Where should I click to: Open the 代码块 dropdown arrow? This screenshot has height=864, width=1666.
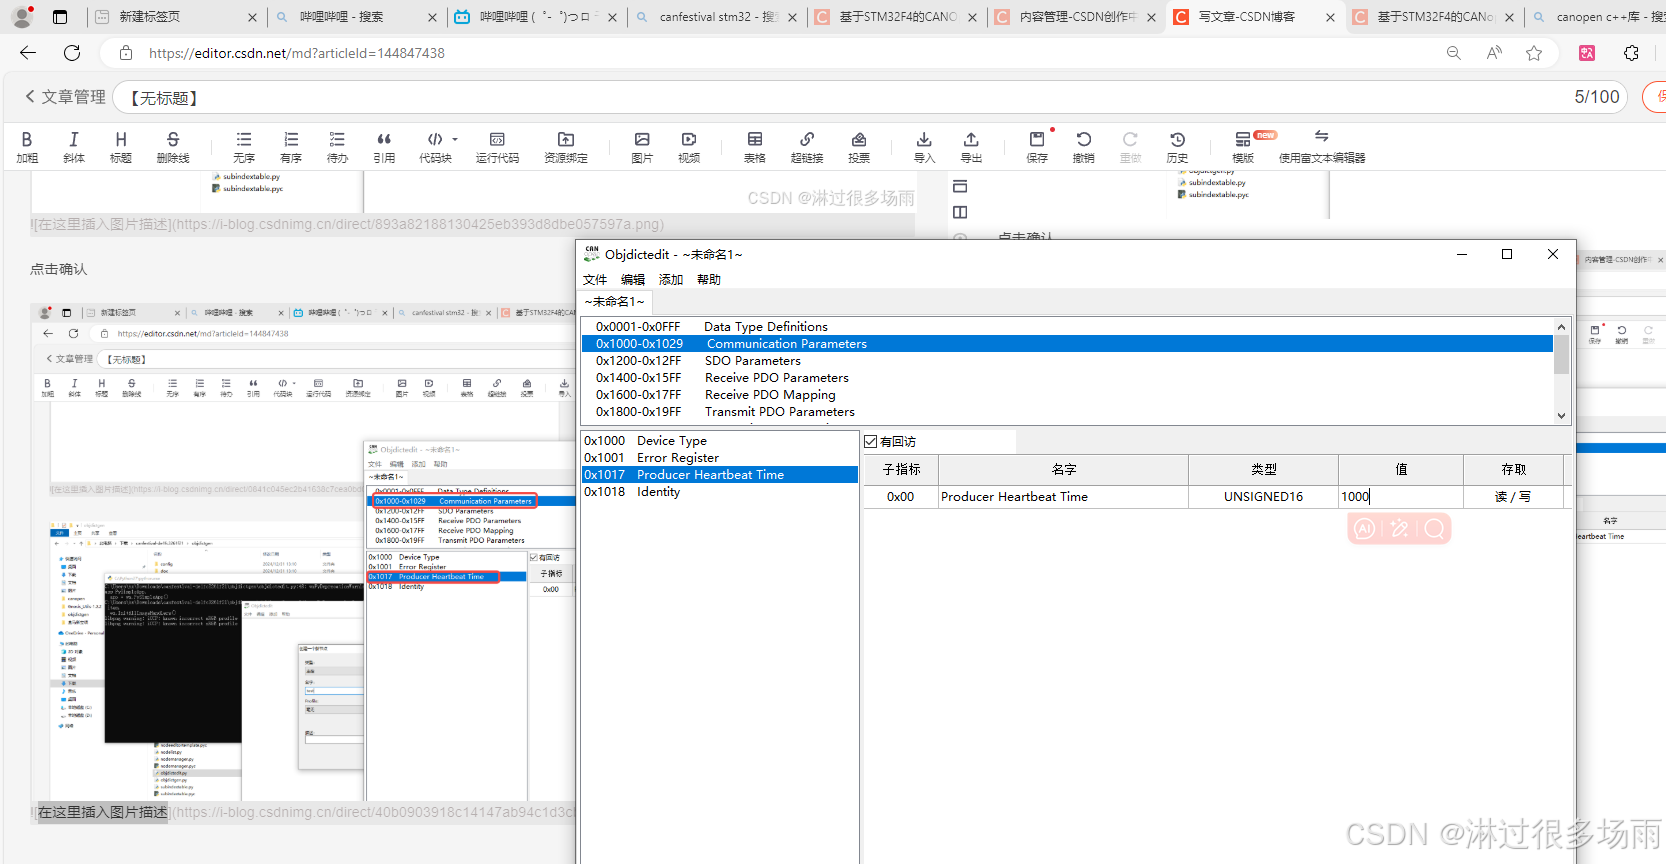[455, 139]
